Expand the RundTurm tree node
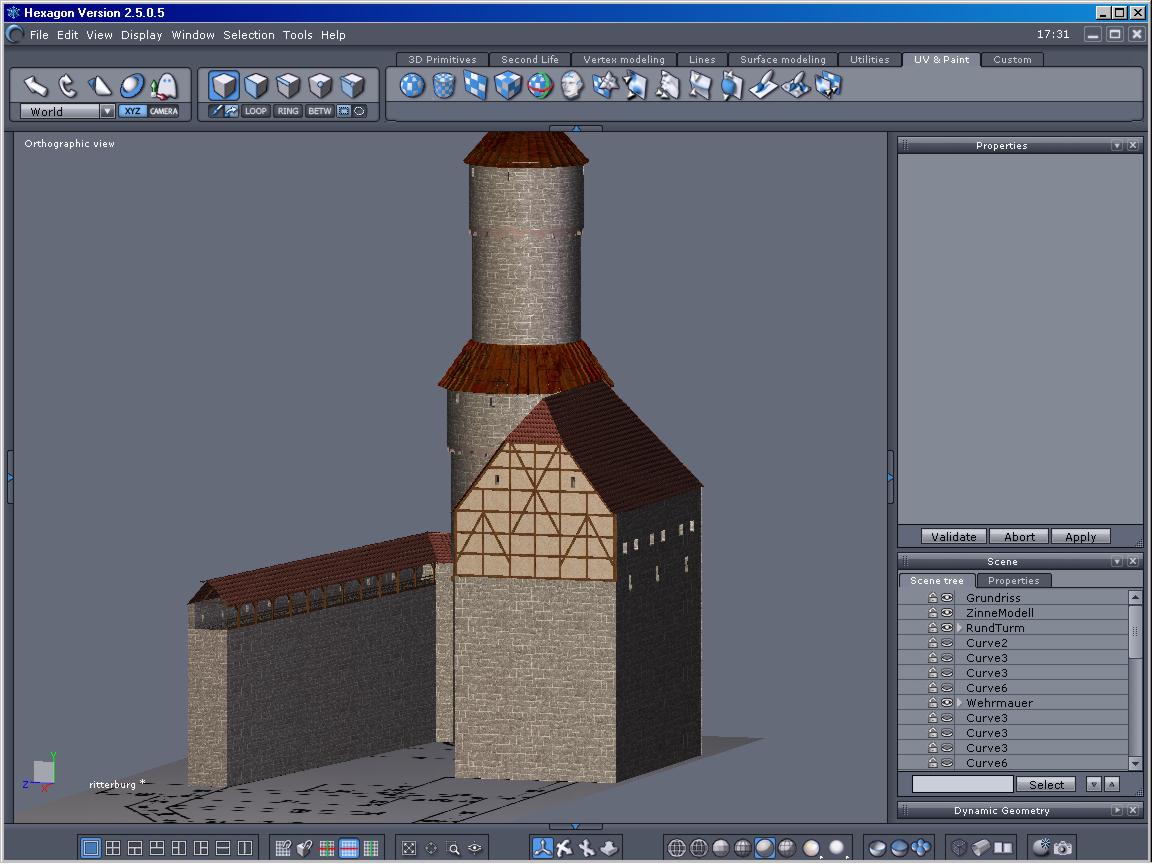 point(959,628)
